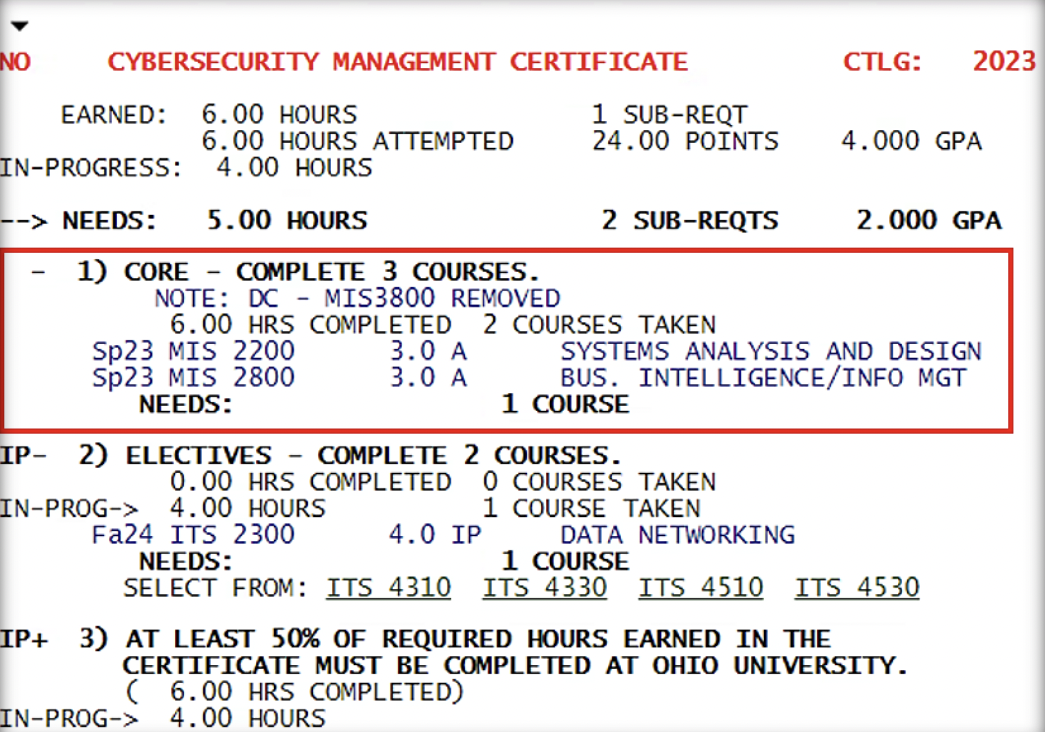Click the ITS 4510 elective link
The image size is (1045, 732).
coord(701,588)
